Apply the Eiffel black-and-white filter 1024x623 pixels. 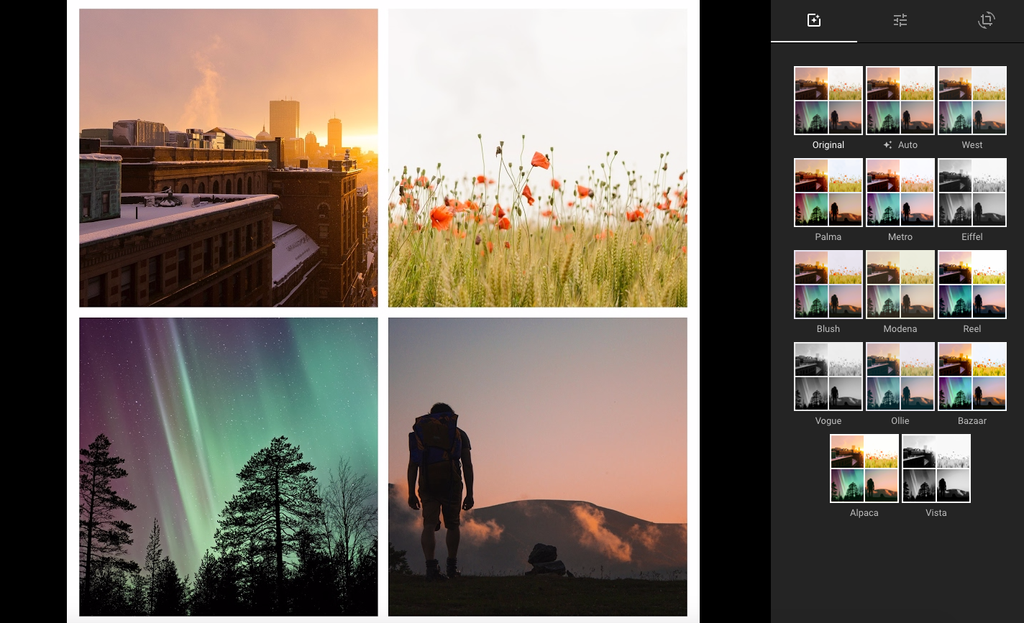[972, 191]
